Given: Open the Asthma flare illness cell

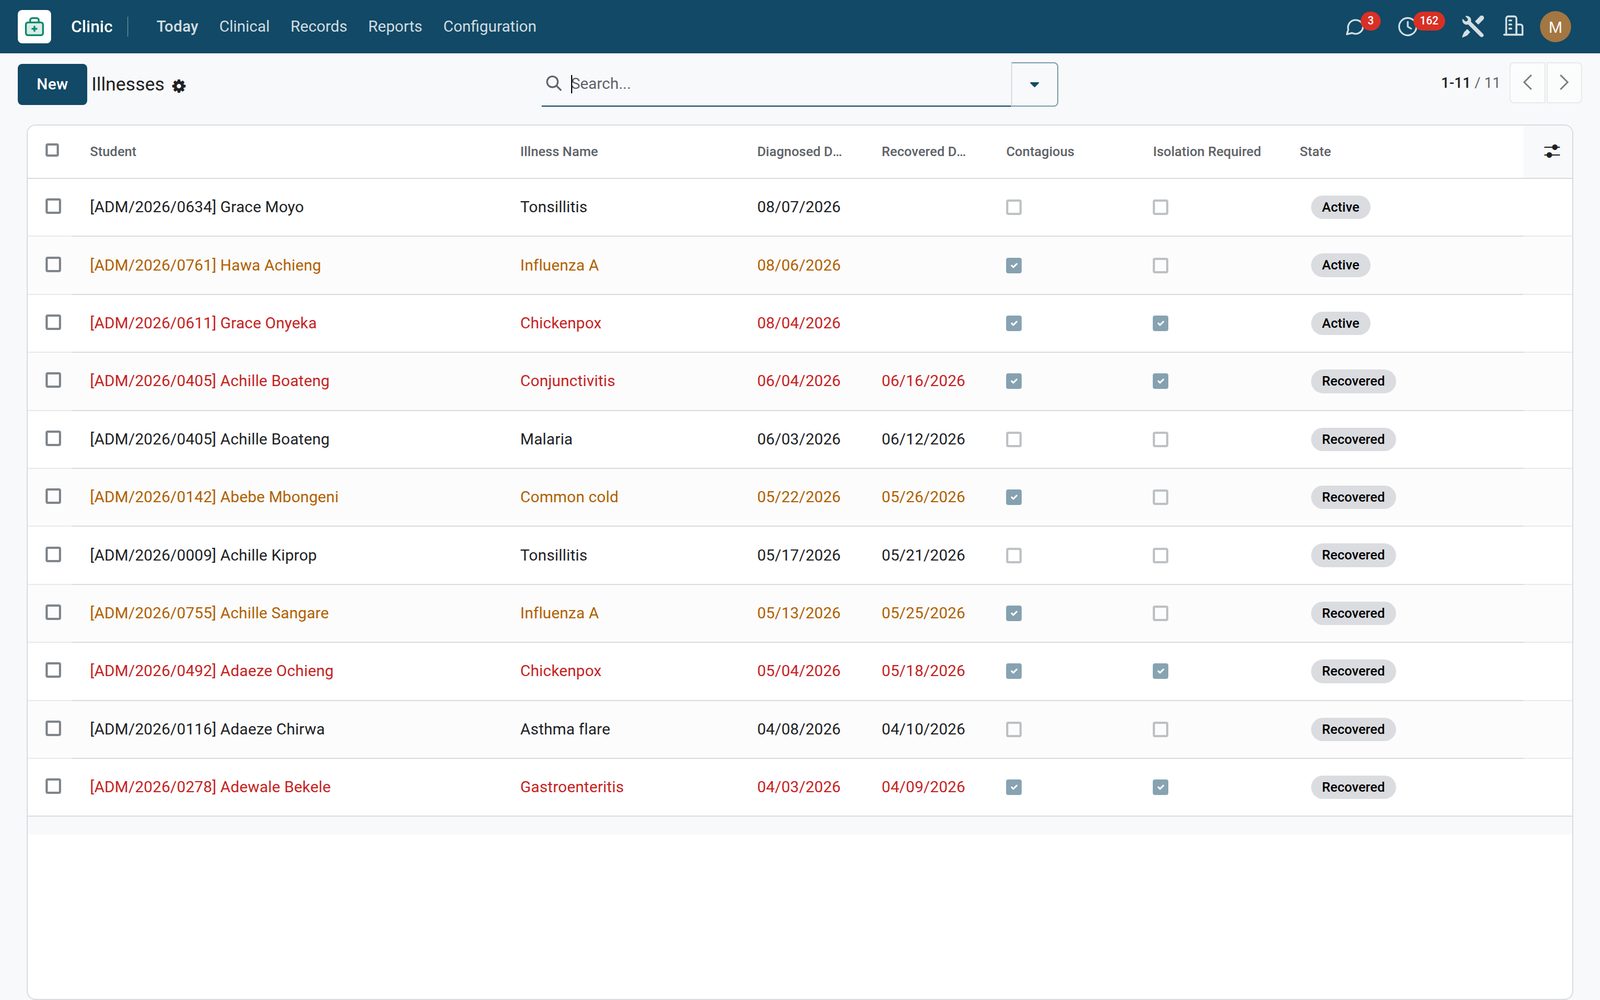Looking at the screenshot, I should coord(565,729).
